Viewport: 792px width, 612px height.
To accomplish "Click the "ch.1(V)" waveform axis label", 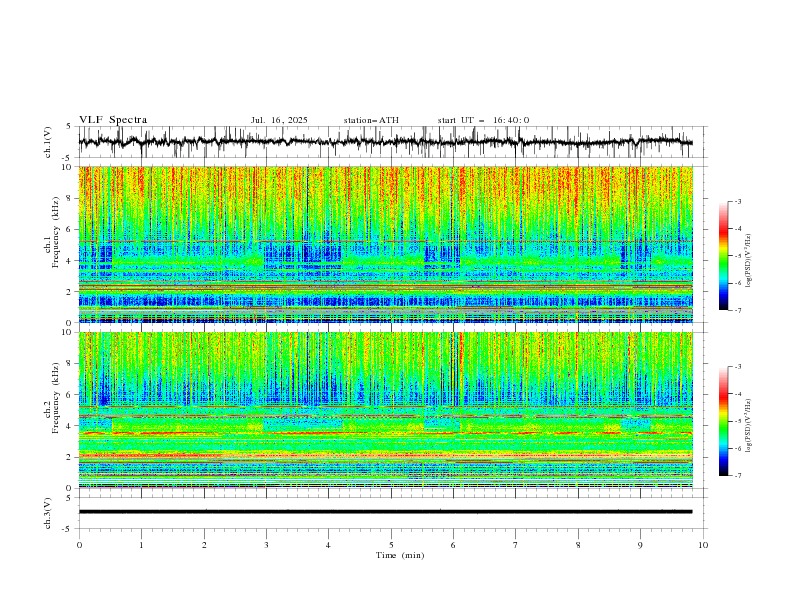I will click(48, 142).
